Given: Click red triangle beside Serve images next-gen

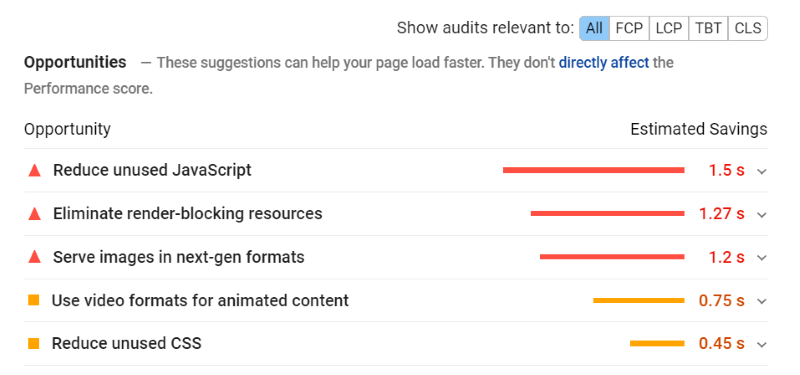Looking at the screenshot, I should (35, 257).
